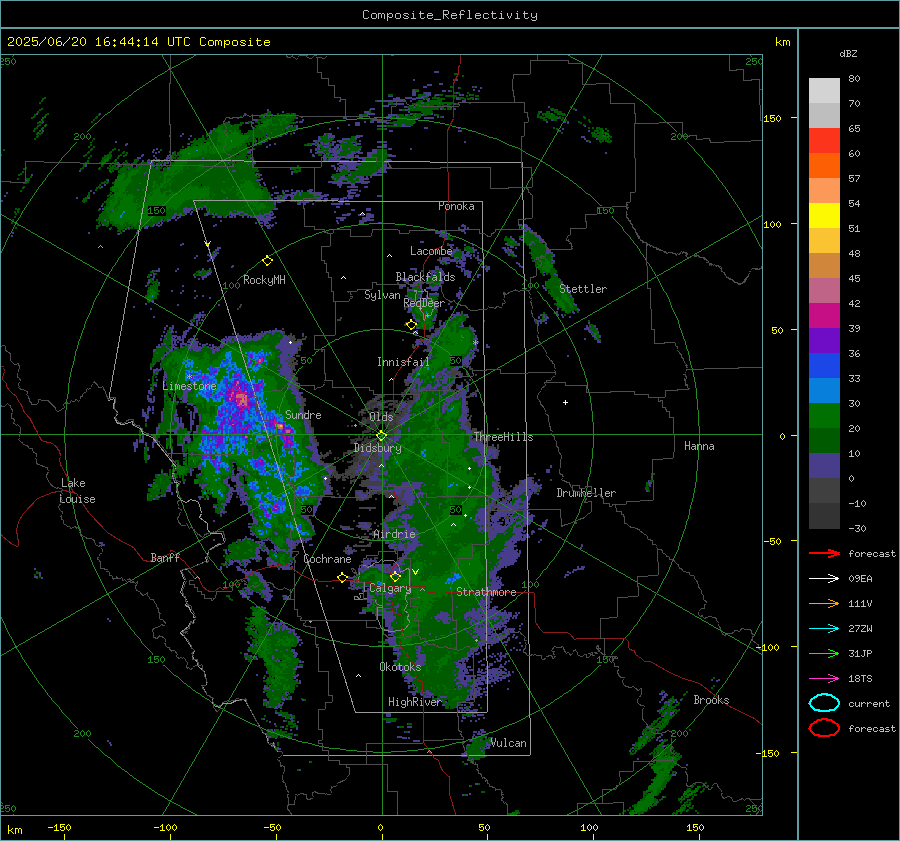
Task: Click the Hanna label
Action: pos(699,446)
